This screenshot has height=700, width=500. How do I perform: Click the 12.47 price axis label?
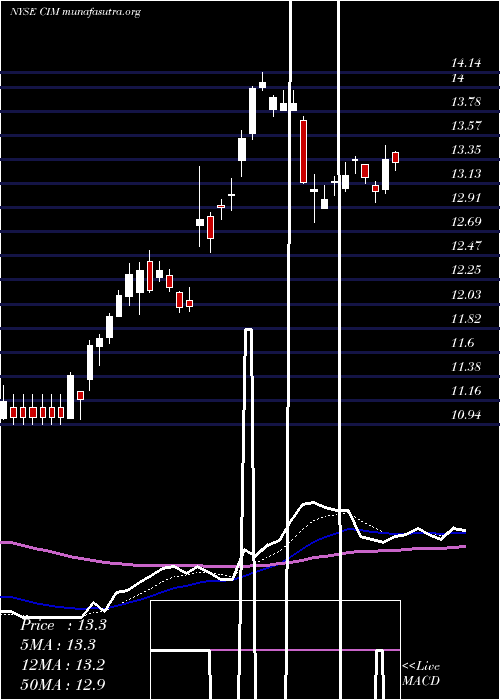click(466, 246)
